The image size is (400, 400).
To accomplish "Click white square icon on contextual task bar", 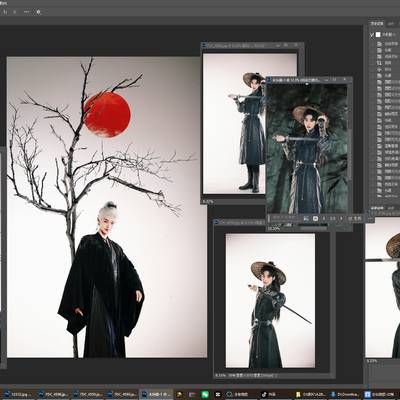I will coord(315,219).
